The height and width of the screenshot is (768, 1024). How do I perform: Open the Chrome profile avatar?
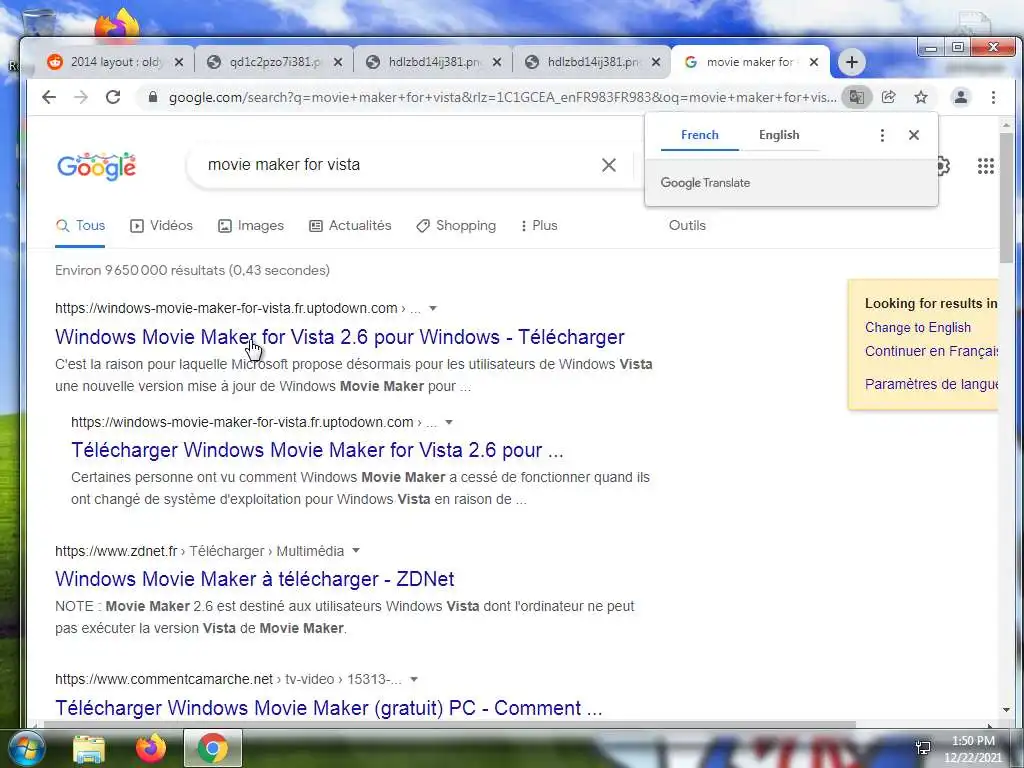(961, 97)
